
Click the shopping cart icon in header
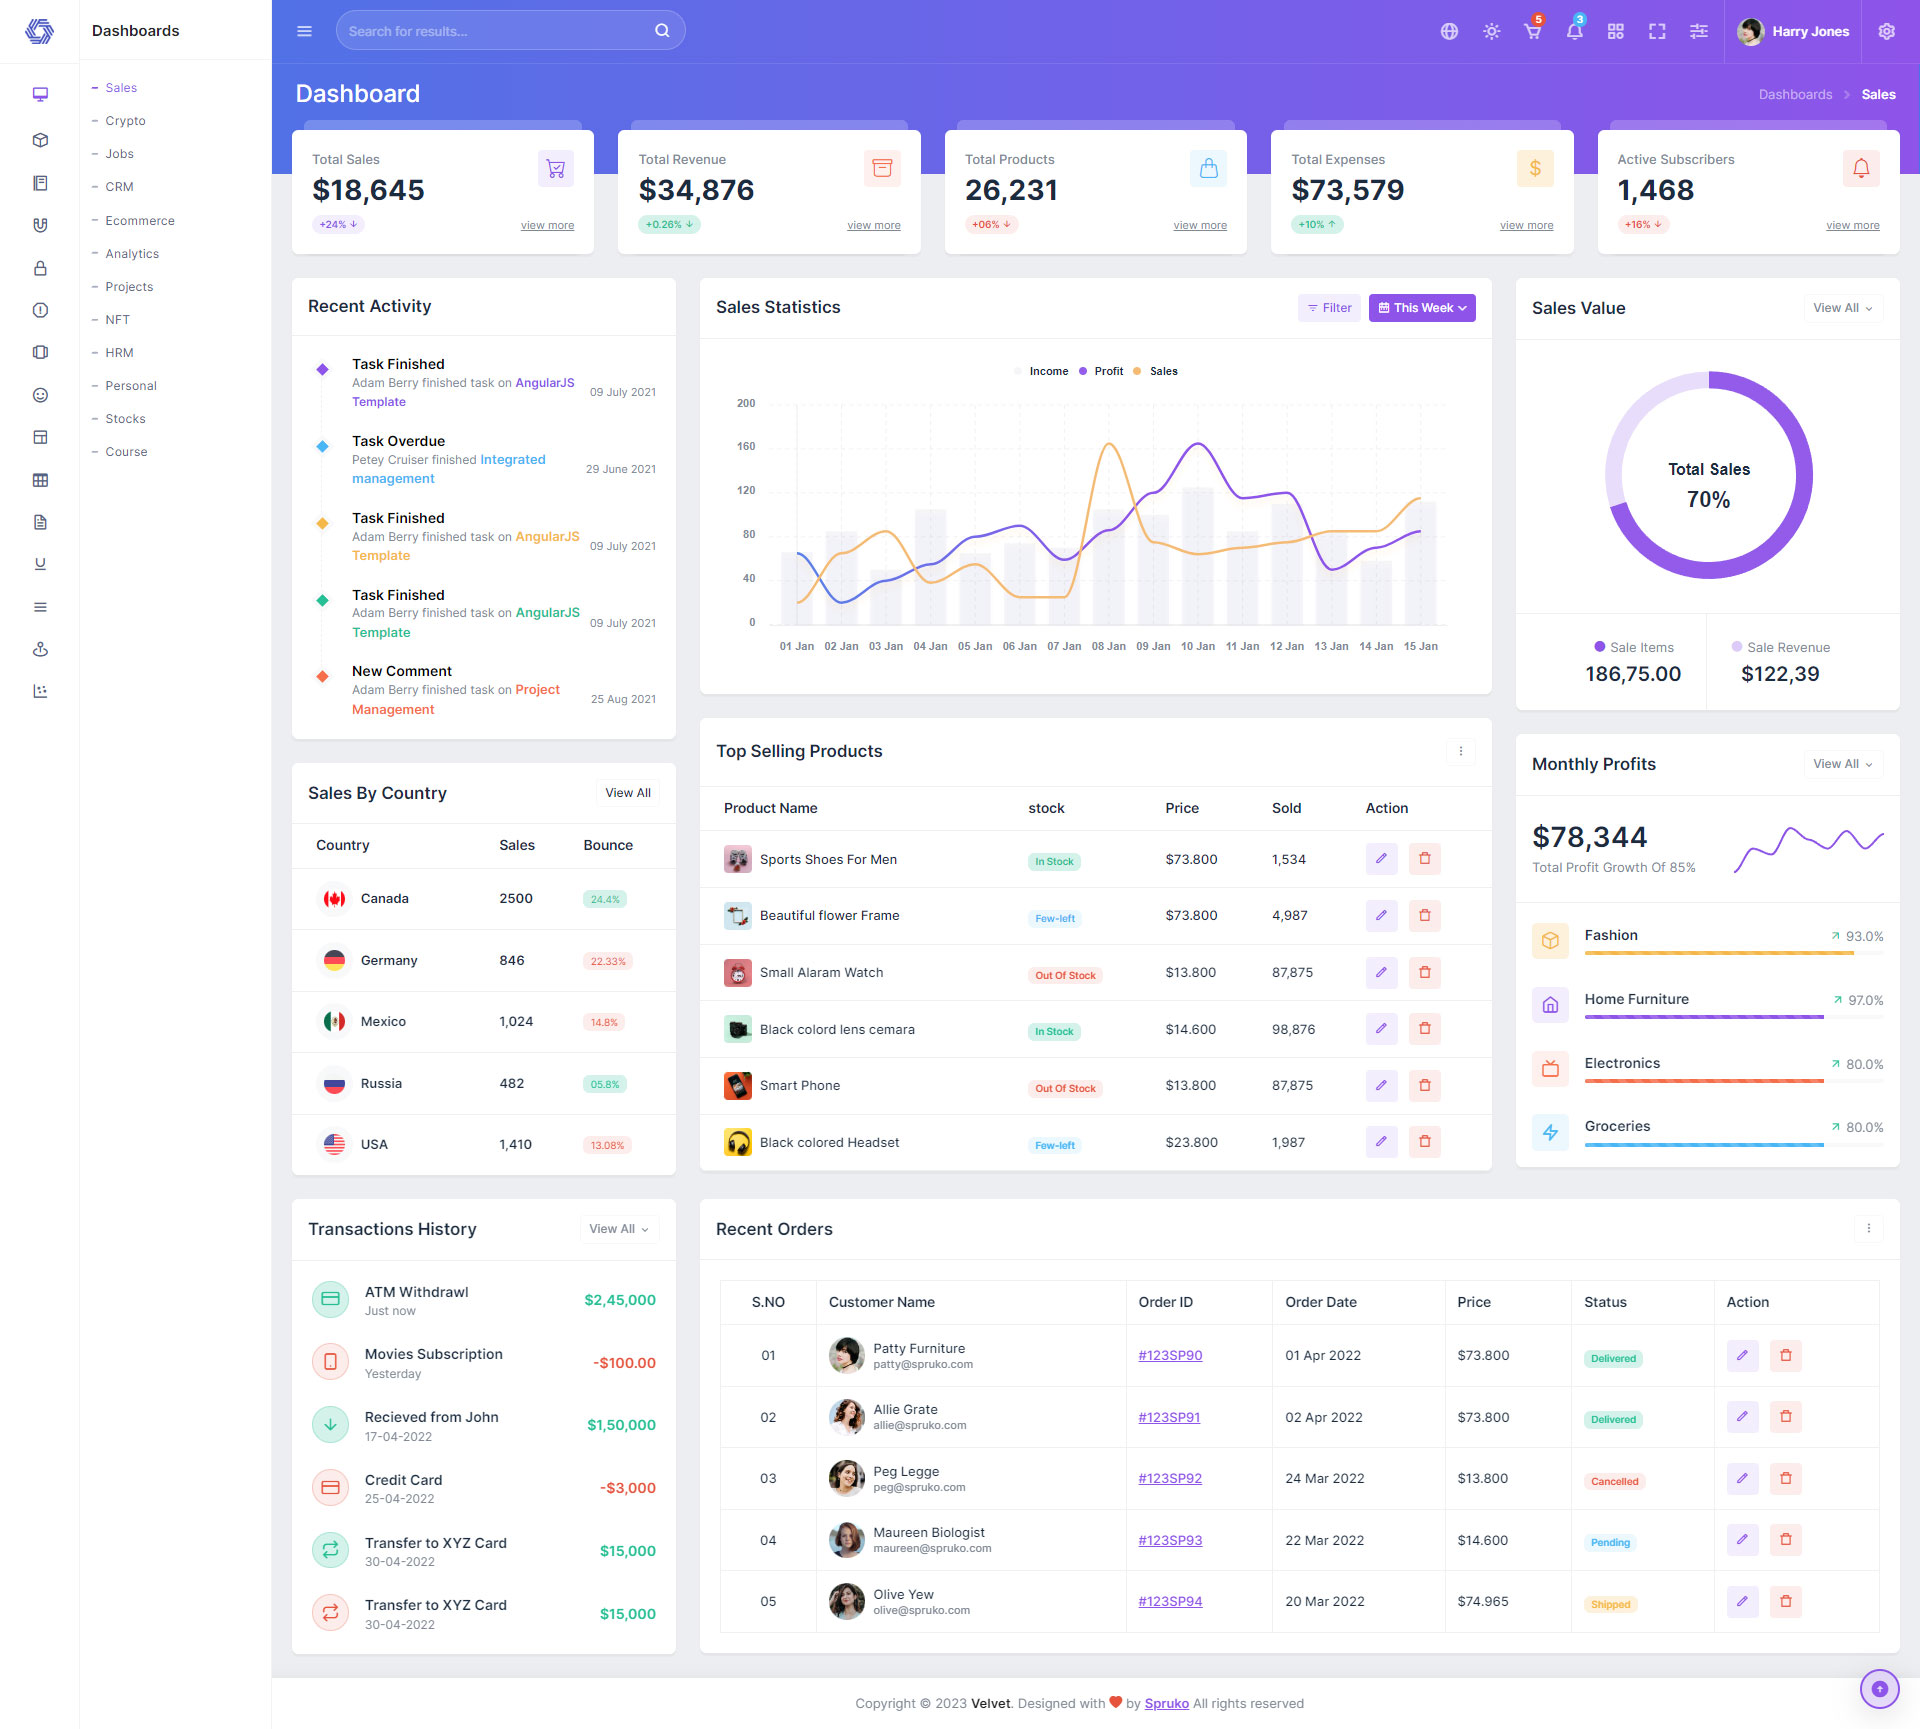tap(1532, 31)
